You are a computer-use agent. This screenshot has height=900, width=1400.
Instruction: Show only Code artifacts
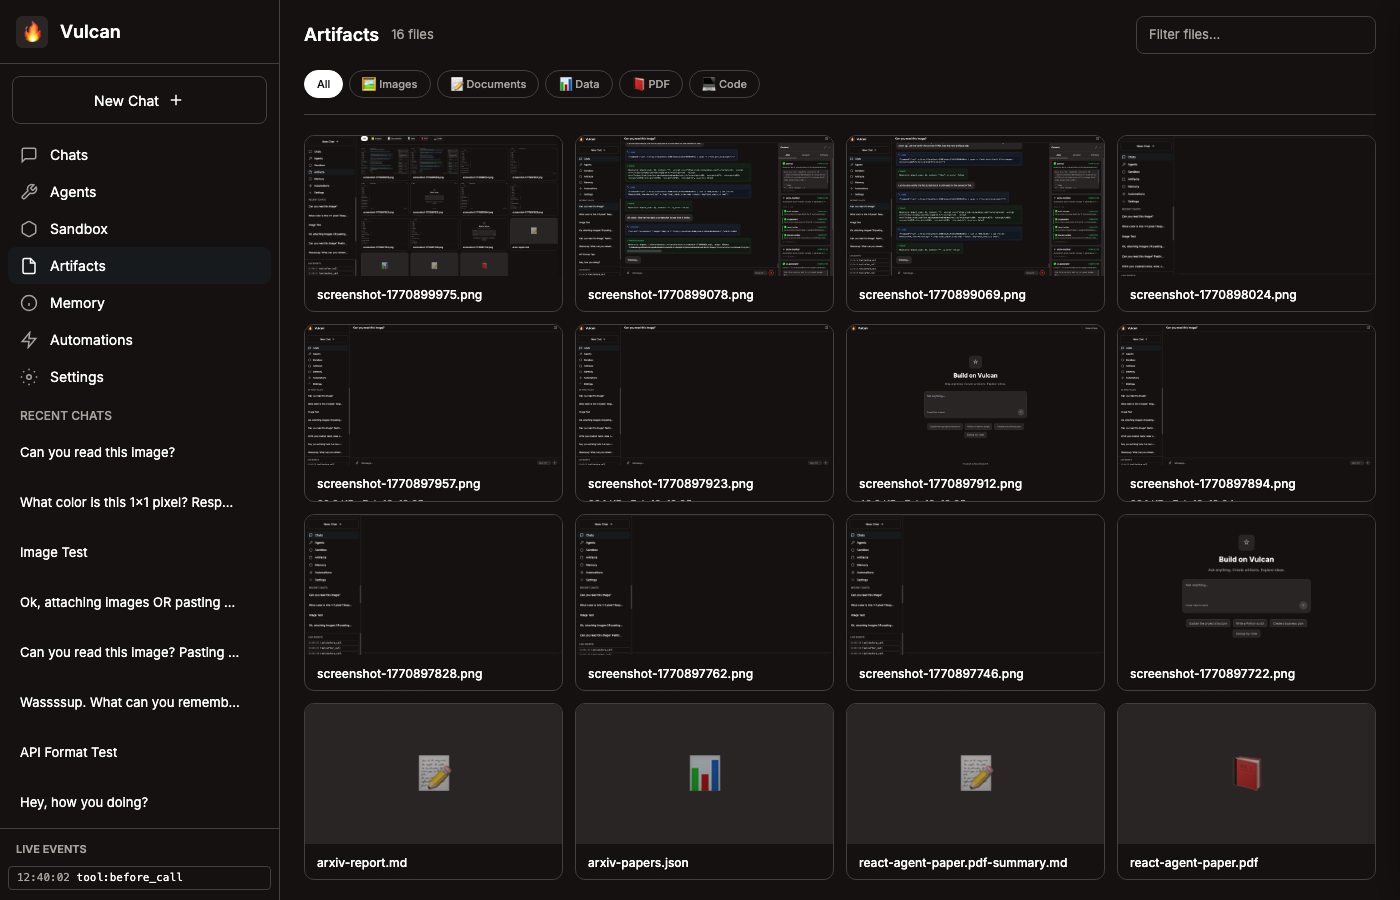click(x=724, y=84)
